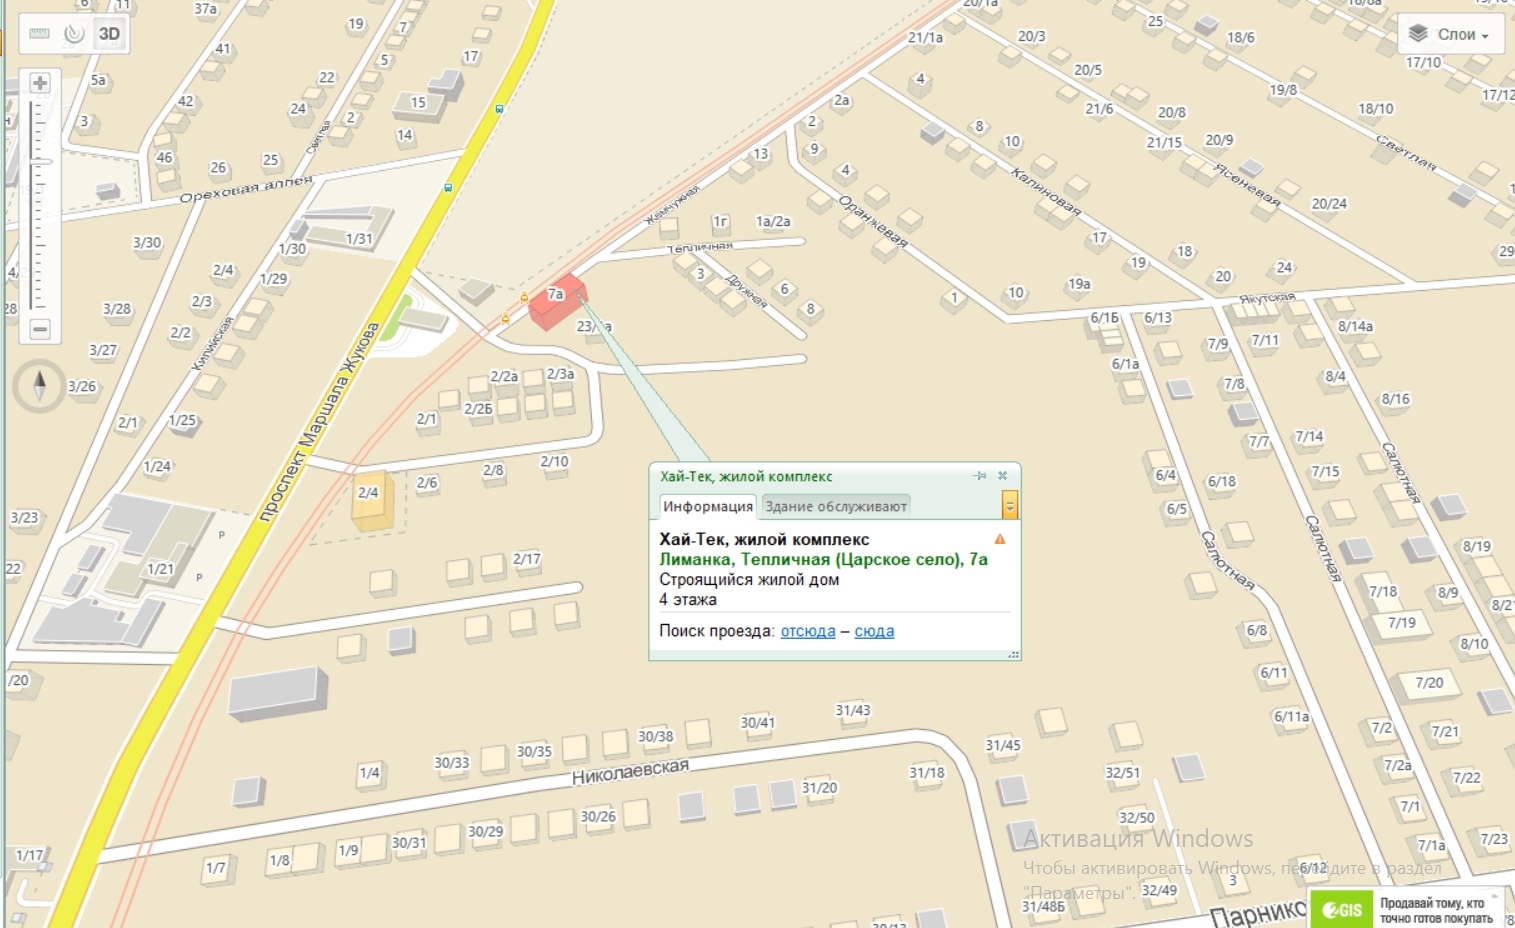This screenshot has width=1515, height=928.
Task: Reset map orientation with the compass
Action: (39, 386)
